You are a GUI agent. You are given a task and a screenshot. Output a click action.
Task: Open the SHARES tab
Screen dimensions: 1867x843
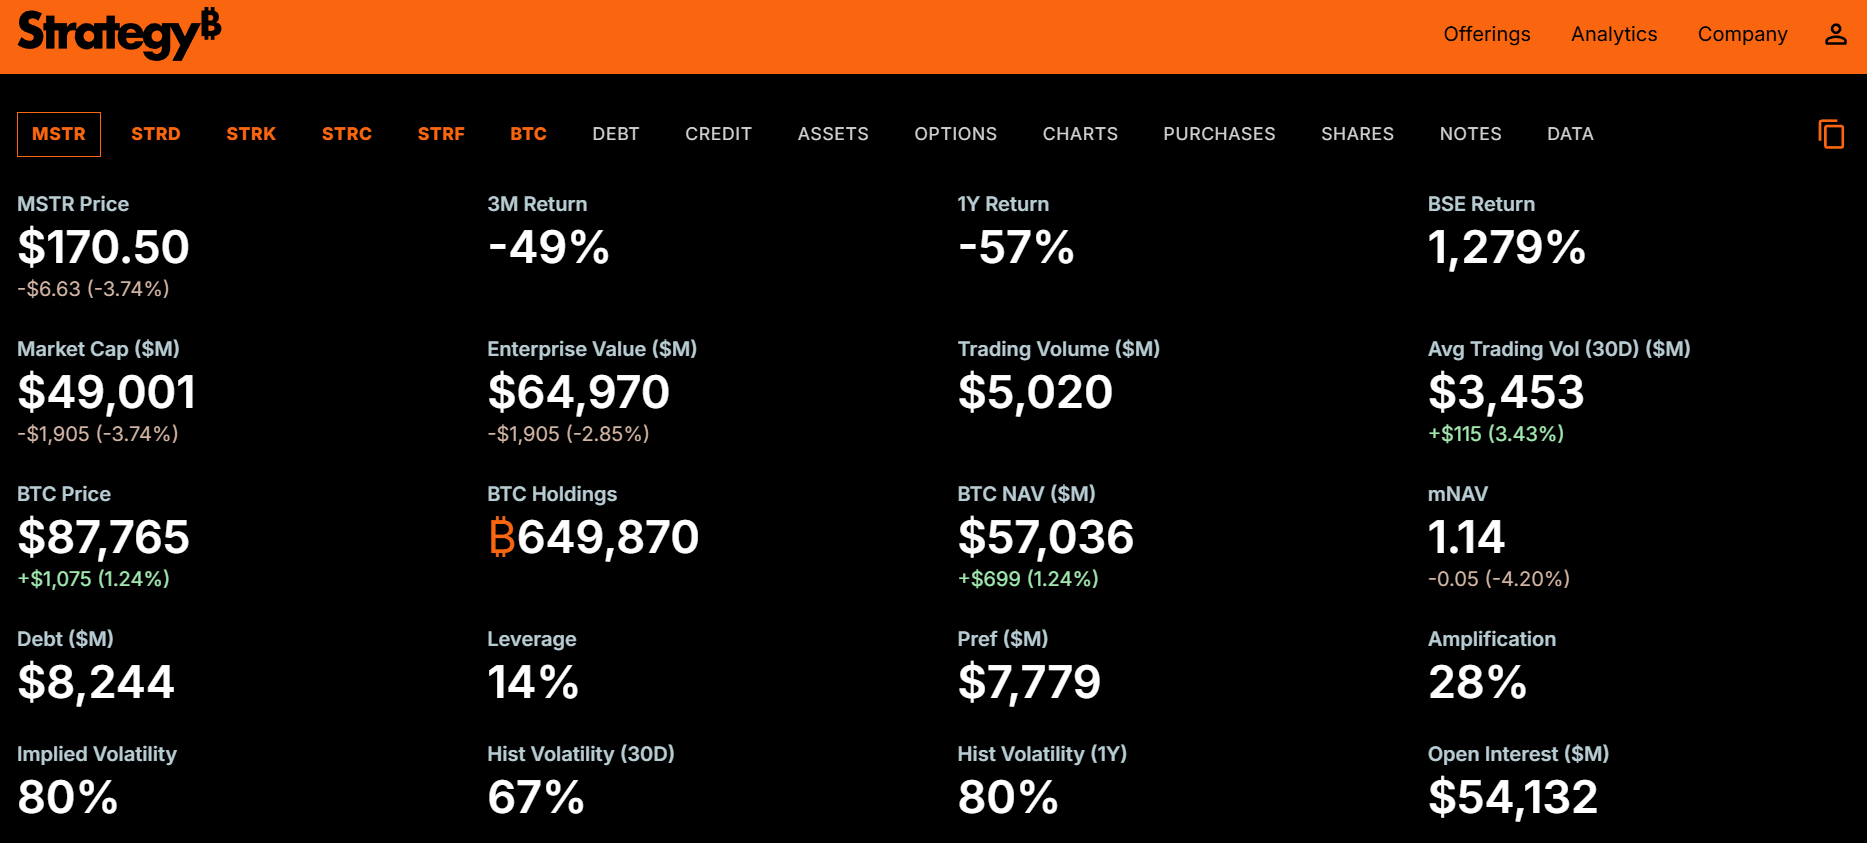coord(1357,134)
